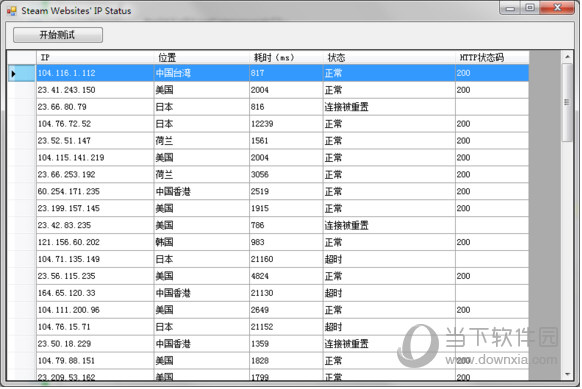582x389 pixels.
Task: Click time cell 12239
Action: (x=286, y=124)
